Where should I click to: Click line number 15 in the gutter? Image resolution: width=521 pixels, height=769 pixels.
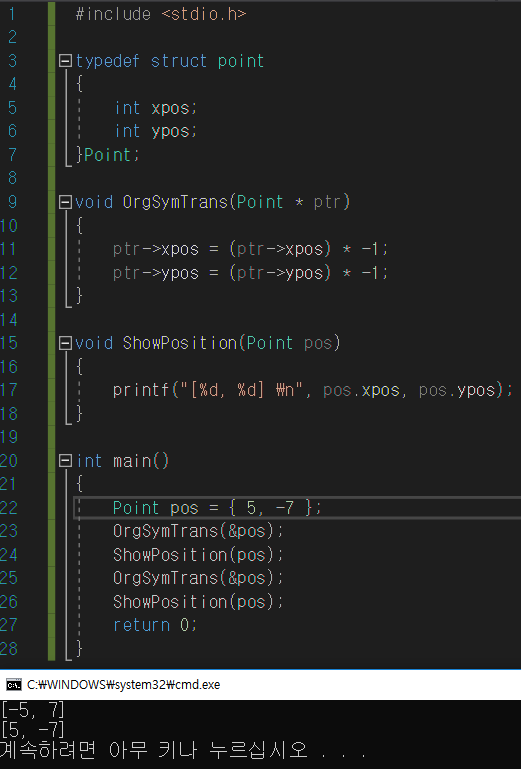click(x=9, y=343)
